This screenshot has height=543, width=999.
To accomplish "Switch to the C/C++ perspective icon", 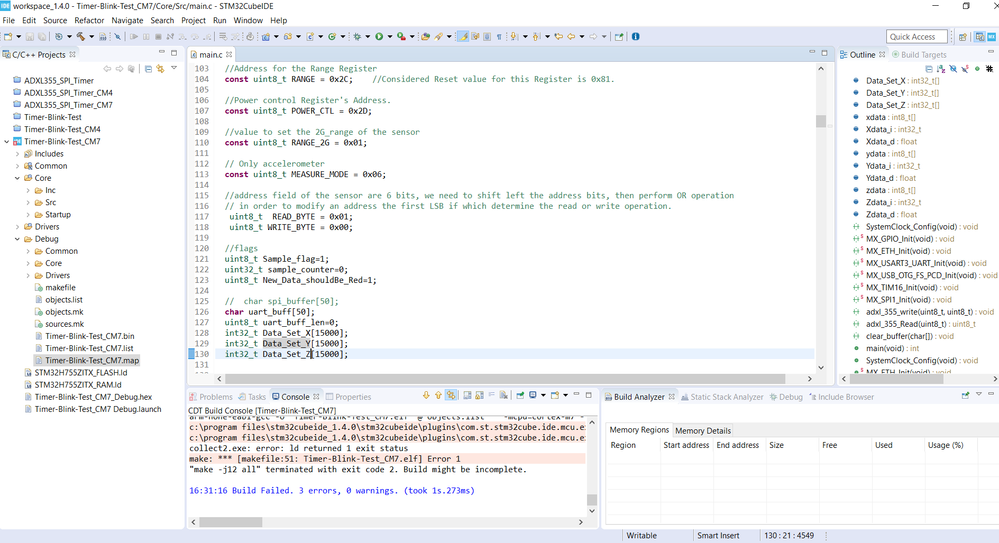I will [x=979, y=37].
